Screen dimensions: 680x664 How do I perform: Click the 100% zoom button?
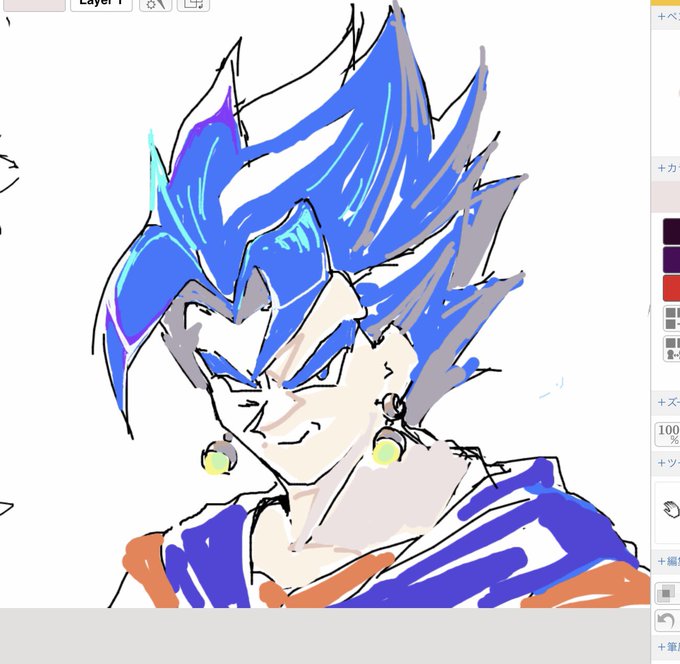(667, 435)
